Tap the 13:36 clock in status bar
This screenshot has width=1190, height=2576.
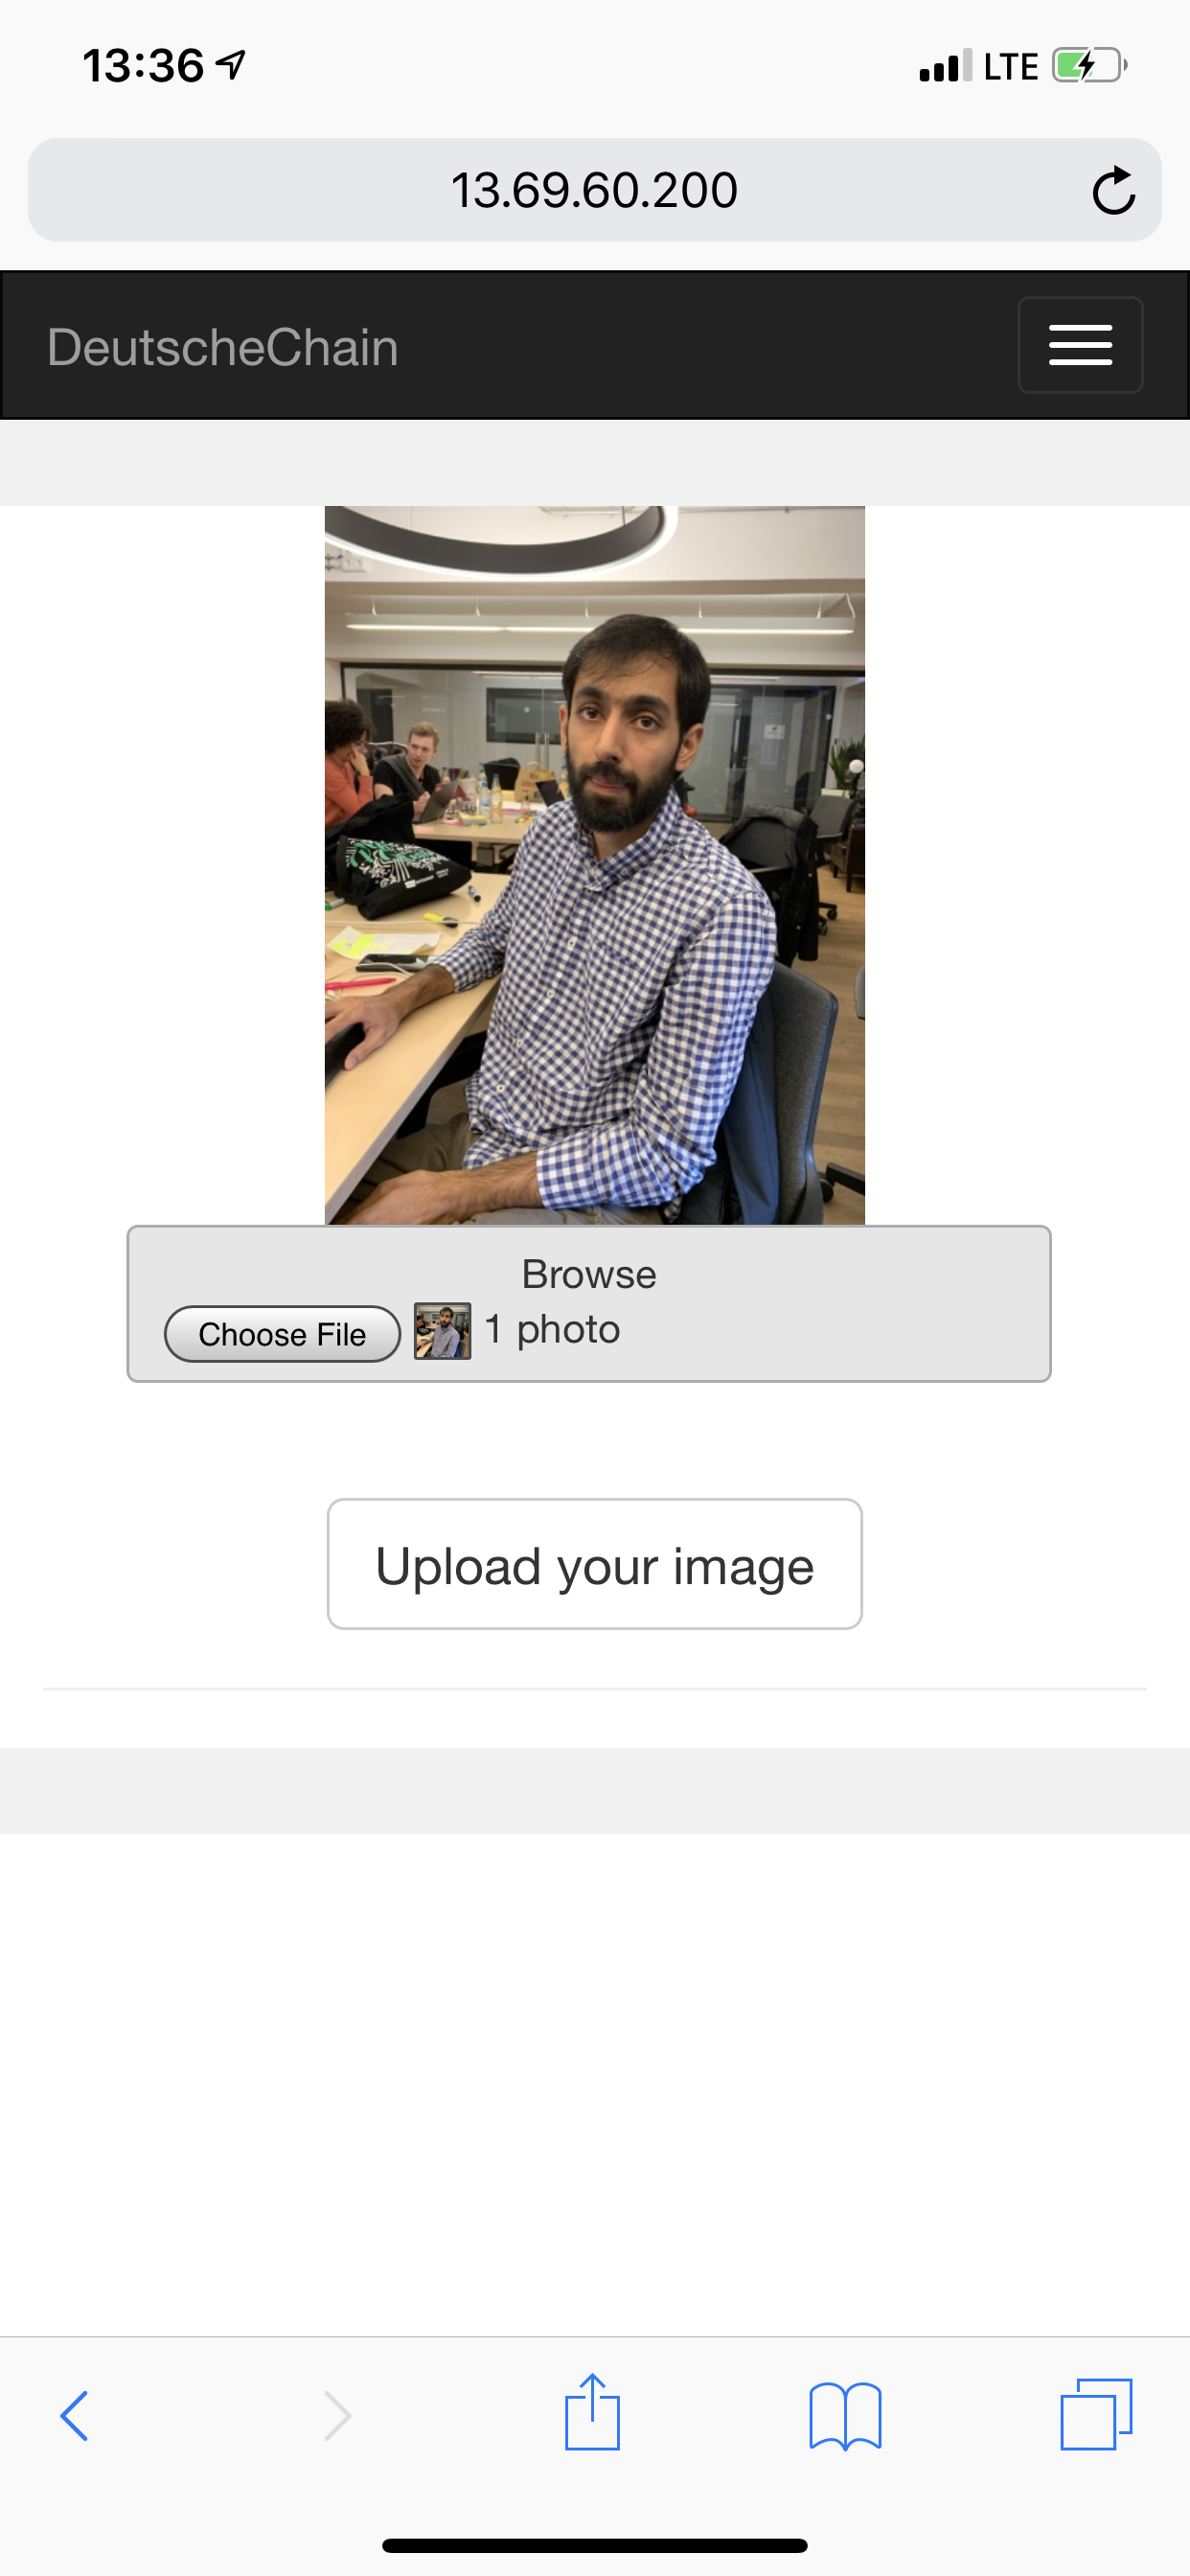tap(143, 66)
